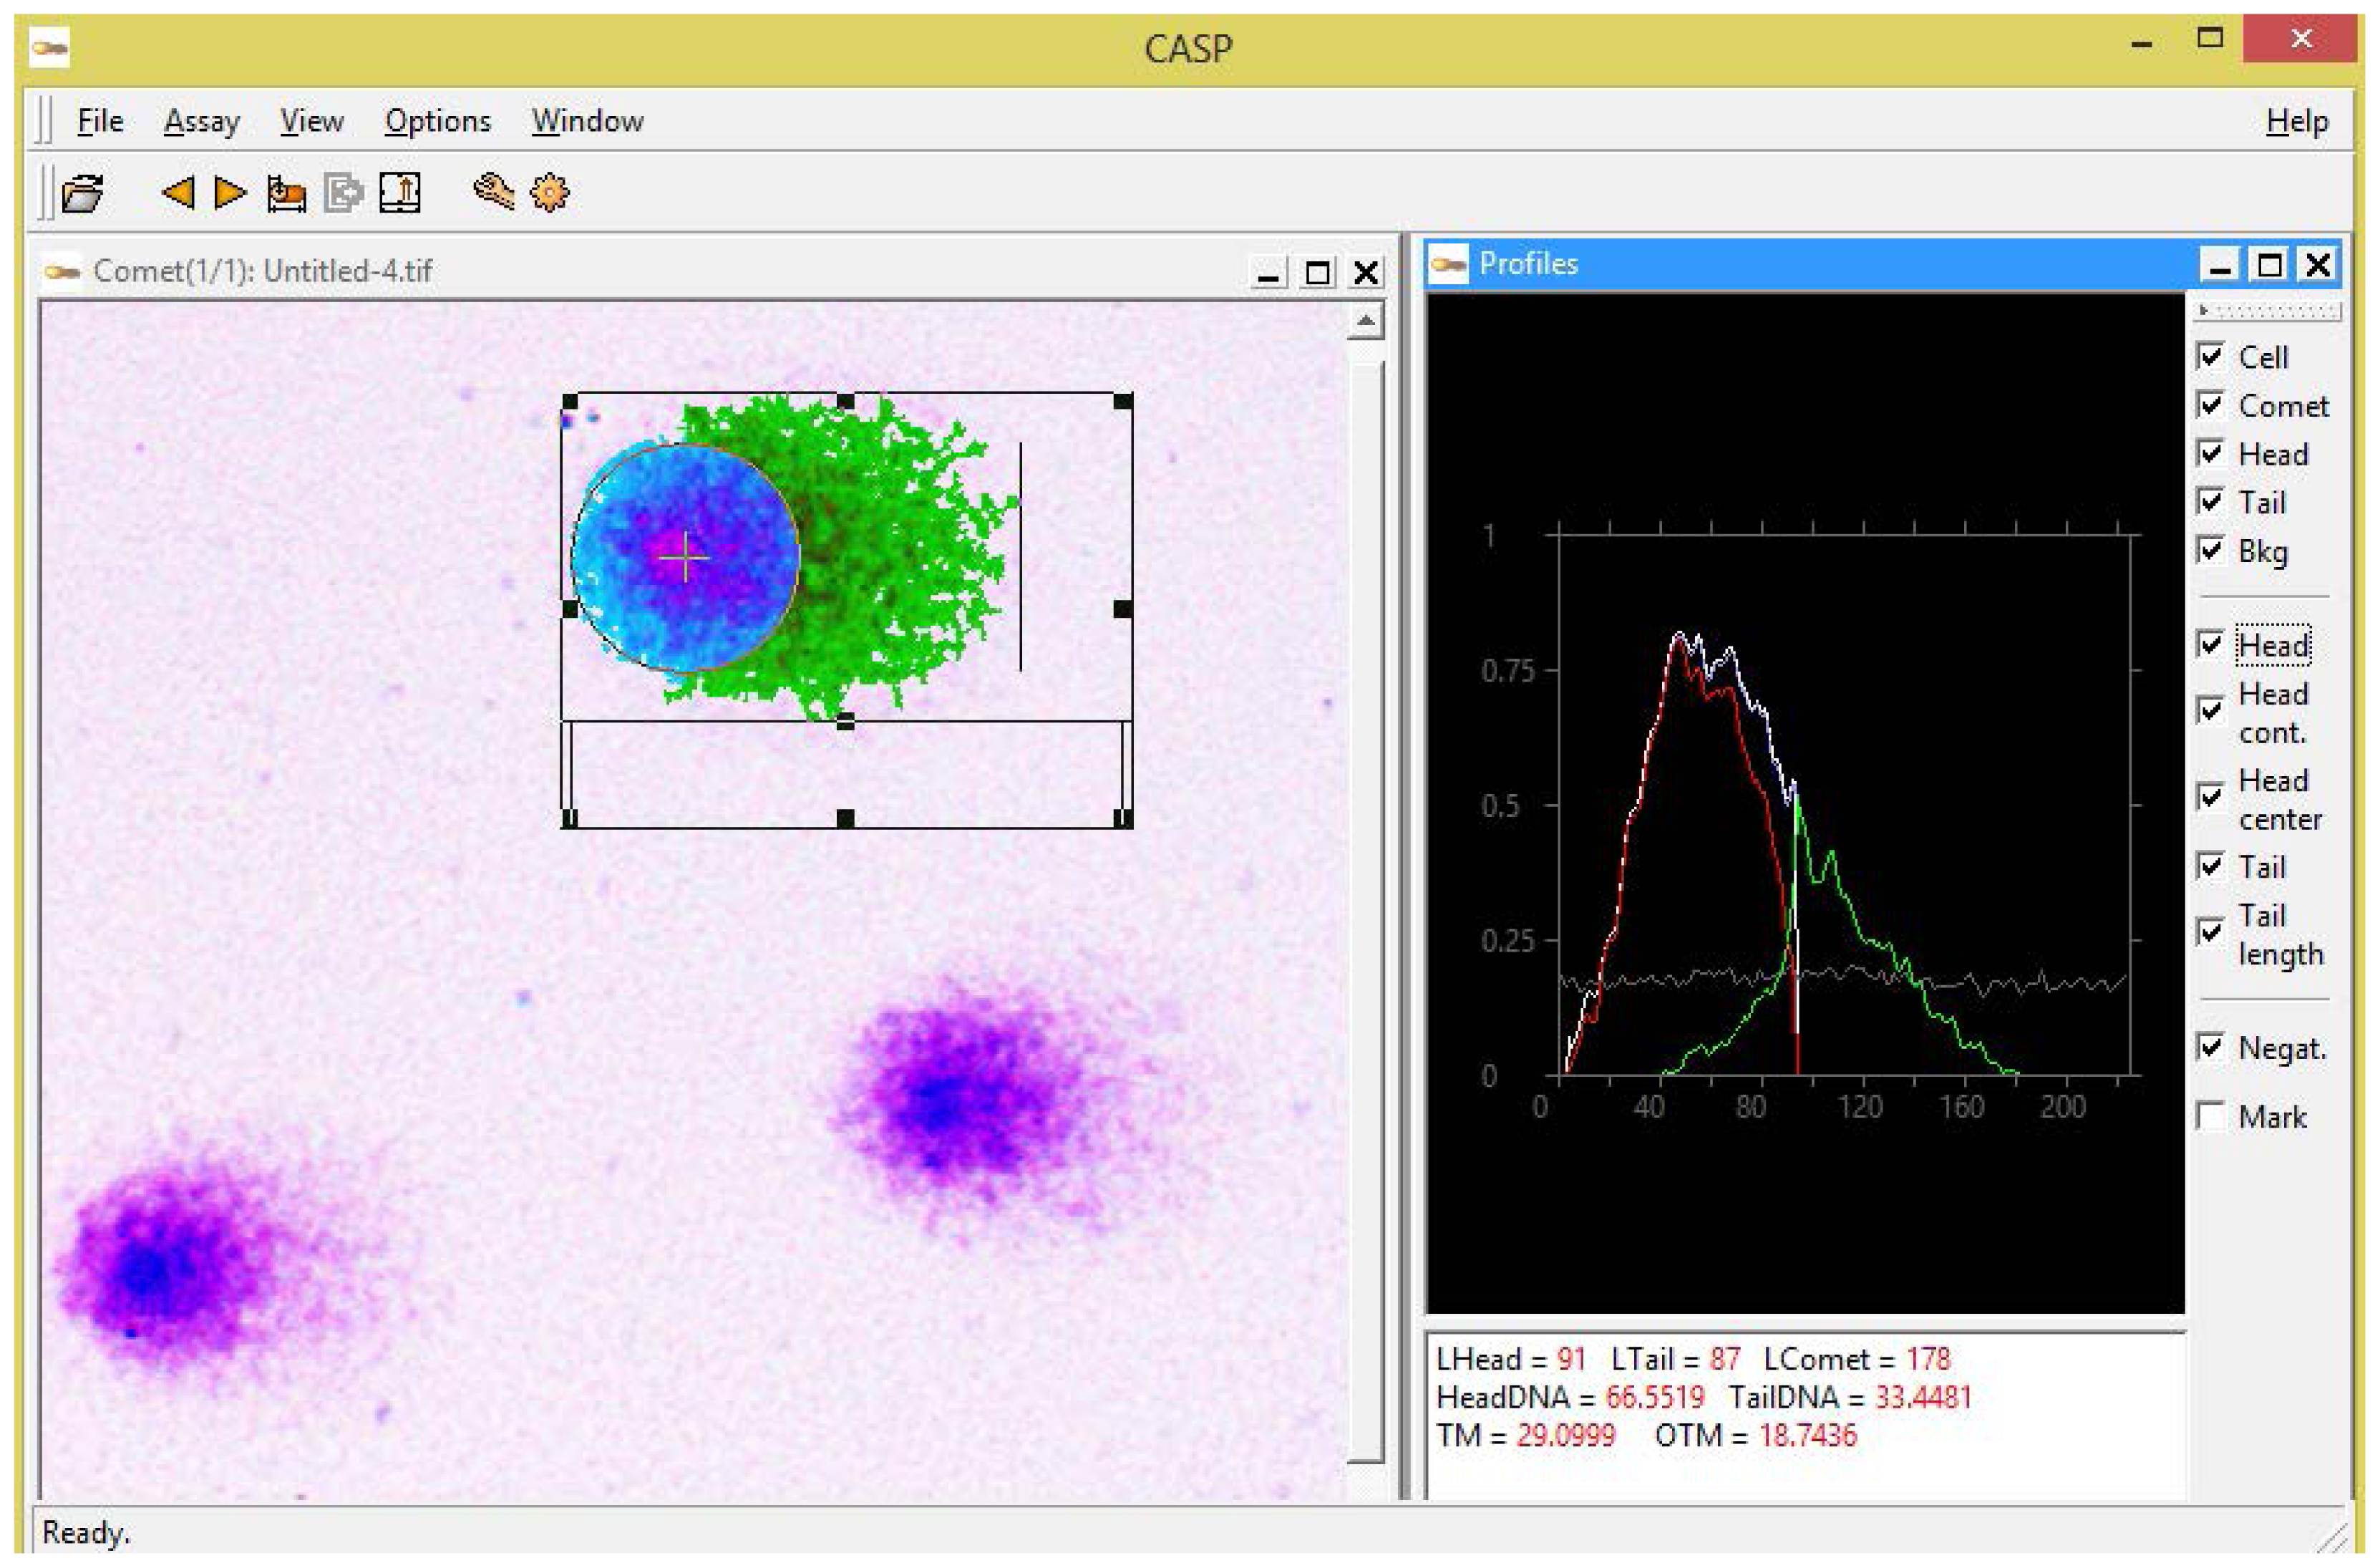Disable the Negat. checkbox

(2211, 1048)
